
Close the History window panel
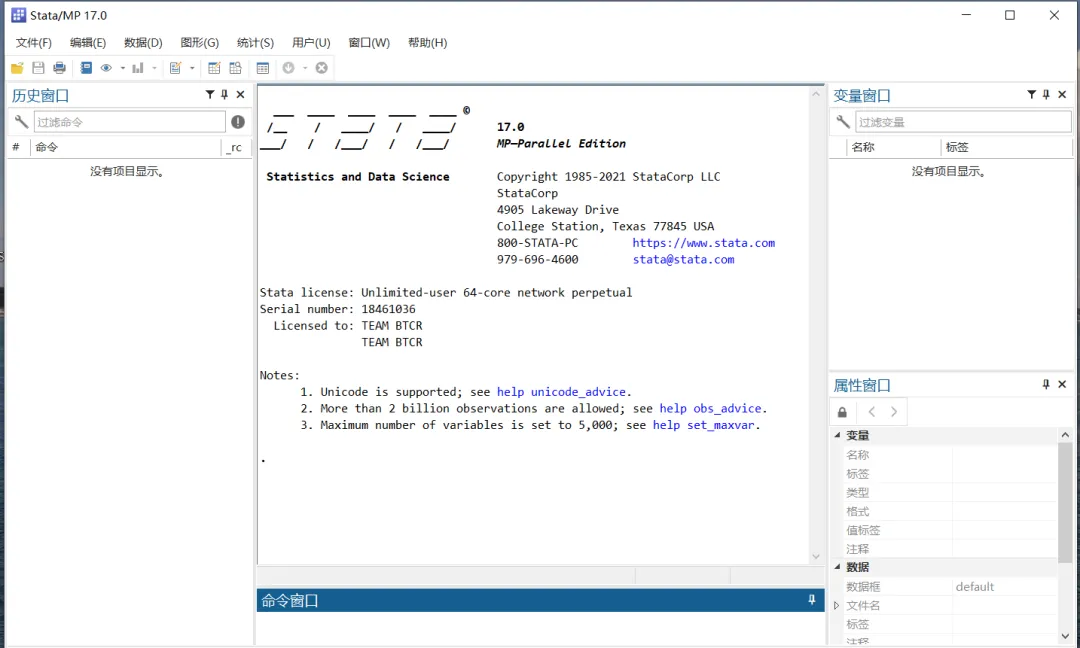tap(240, 94)
